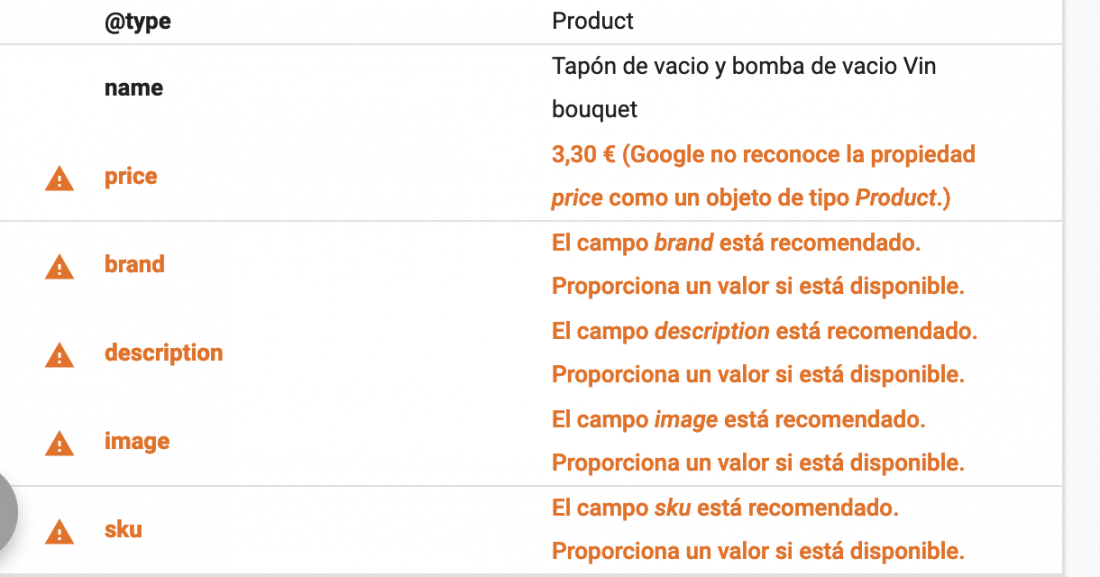
Task: Click the gray circular button at left edge
Action: tap(6, 512)
